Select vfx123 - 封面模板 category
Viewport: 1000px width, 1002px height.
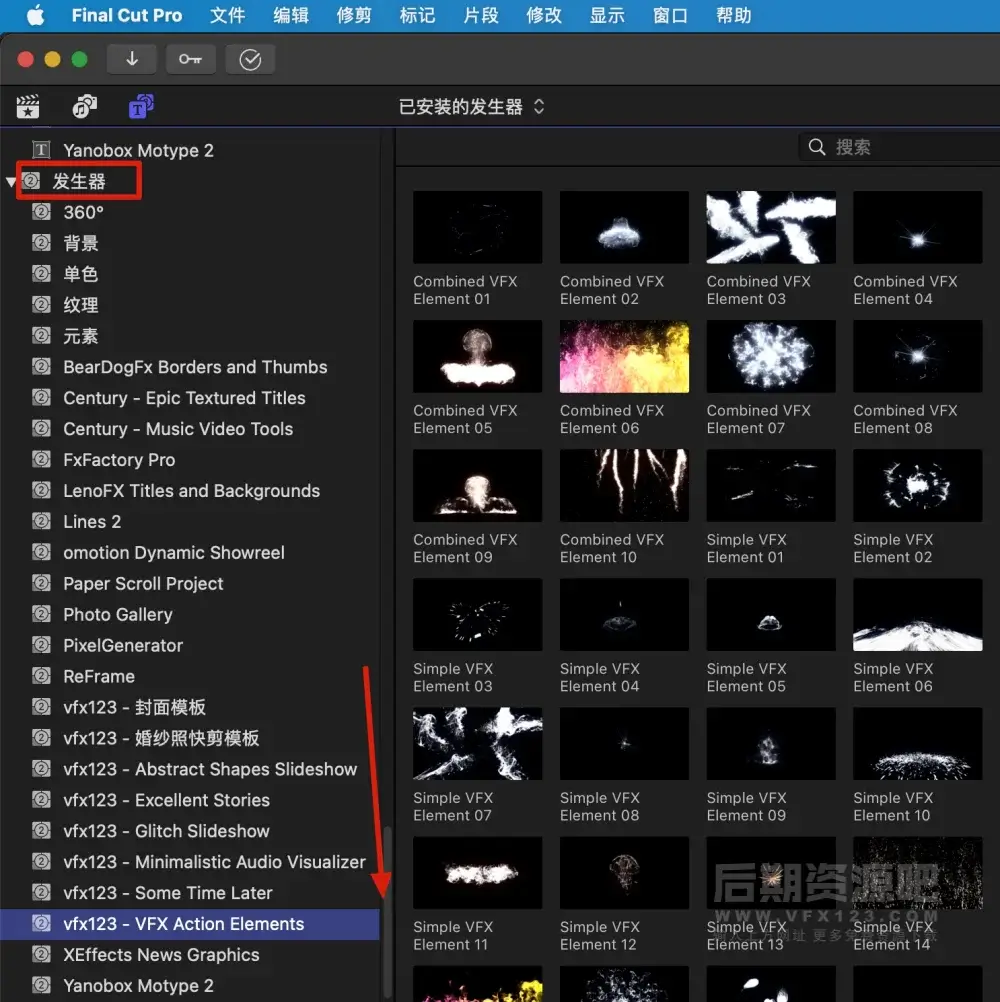point(134,707)
